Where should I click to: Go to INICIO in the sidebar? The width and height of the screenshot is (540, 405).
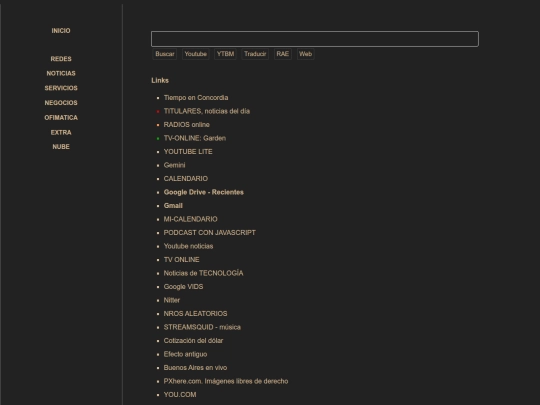point(61,31)
